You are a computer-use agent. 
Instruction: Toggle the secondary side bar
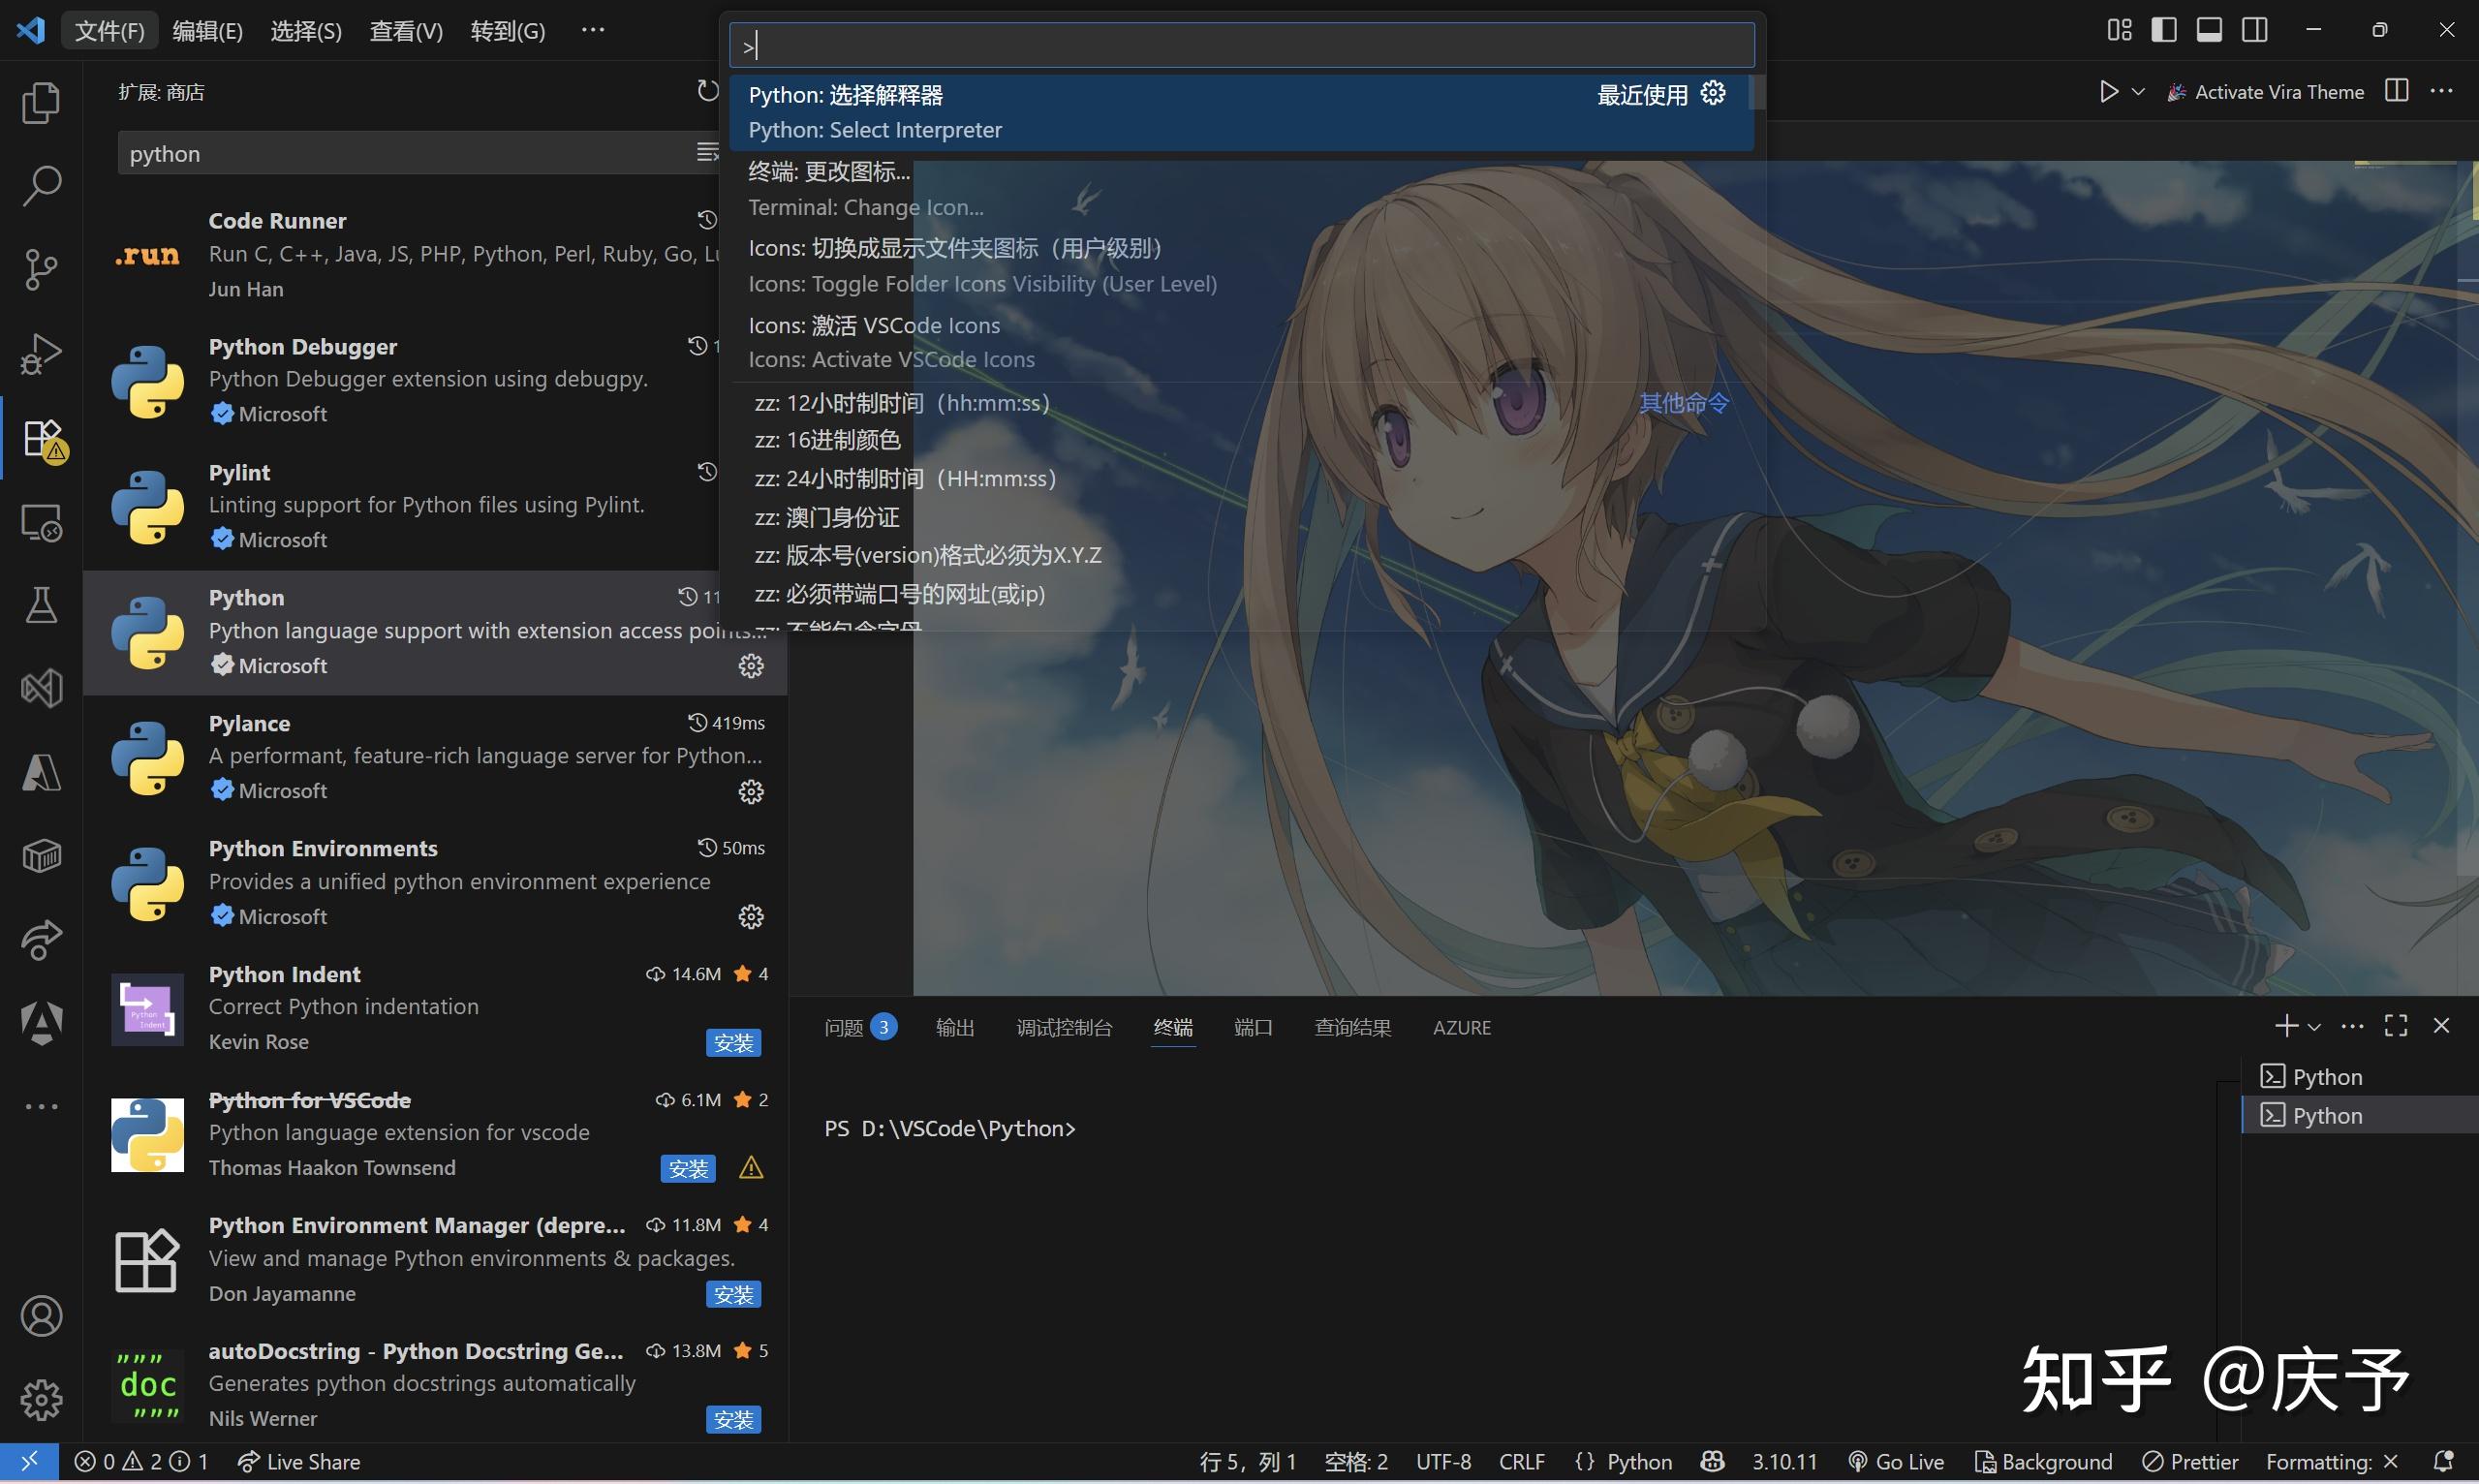coord(2254,29)
